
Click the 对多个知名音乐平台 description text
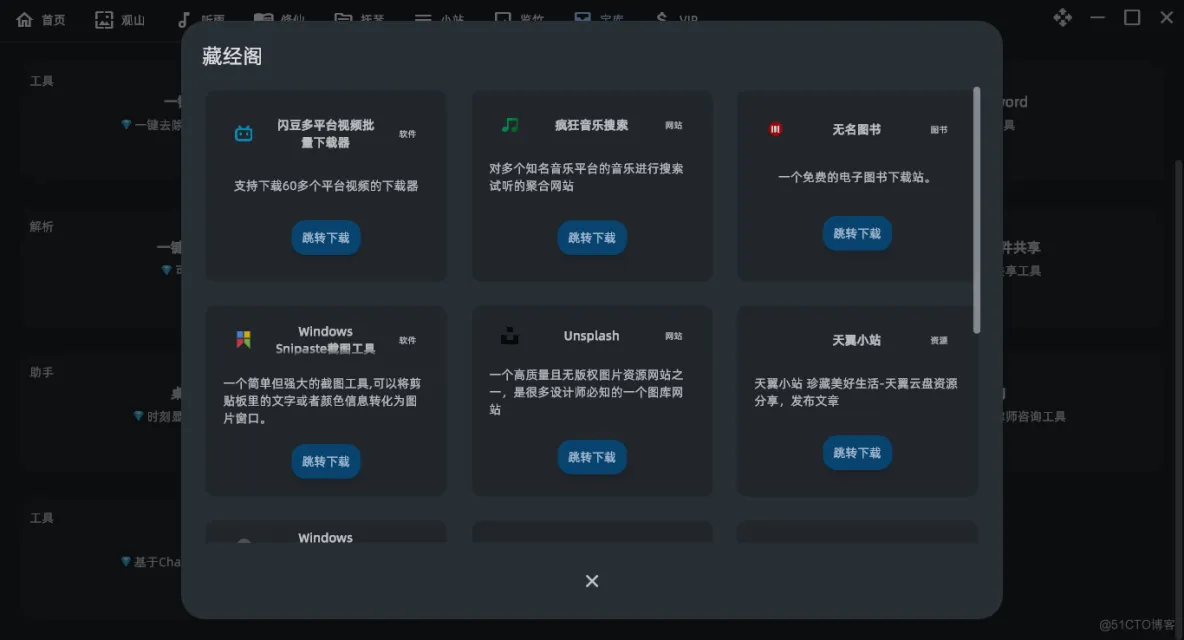(586, 177)
